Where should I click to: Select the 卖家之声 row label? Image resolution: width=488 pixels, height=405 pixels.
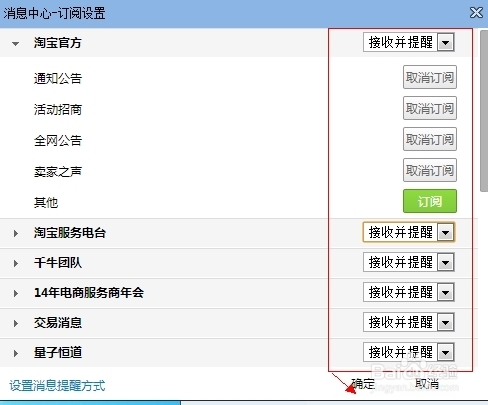pos(58,171)
